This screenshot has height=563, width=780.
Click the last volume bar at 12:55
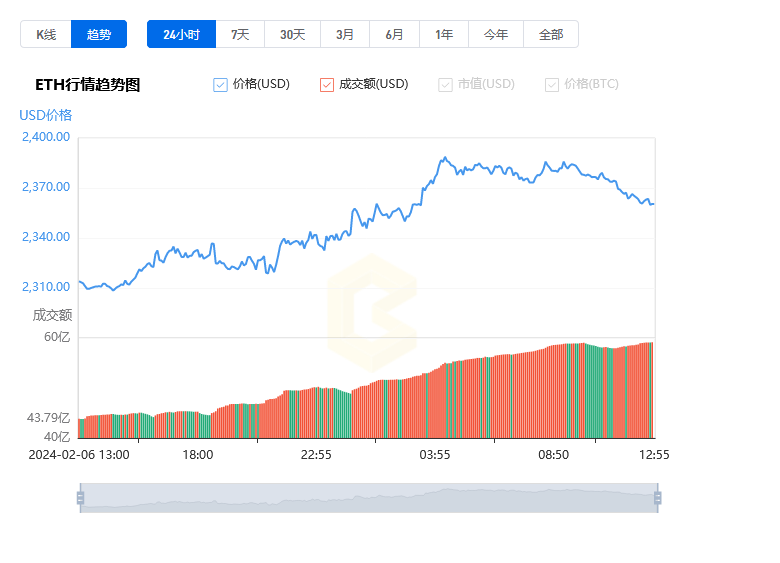click(x=652, y=390)
